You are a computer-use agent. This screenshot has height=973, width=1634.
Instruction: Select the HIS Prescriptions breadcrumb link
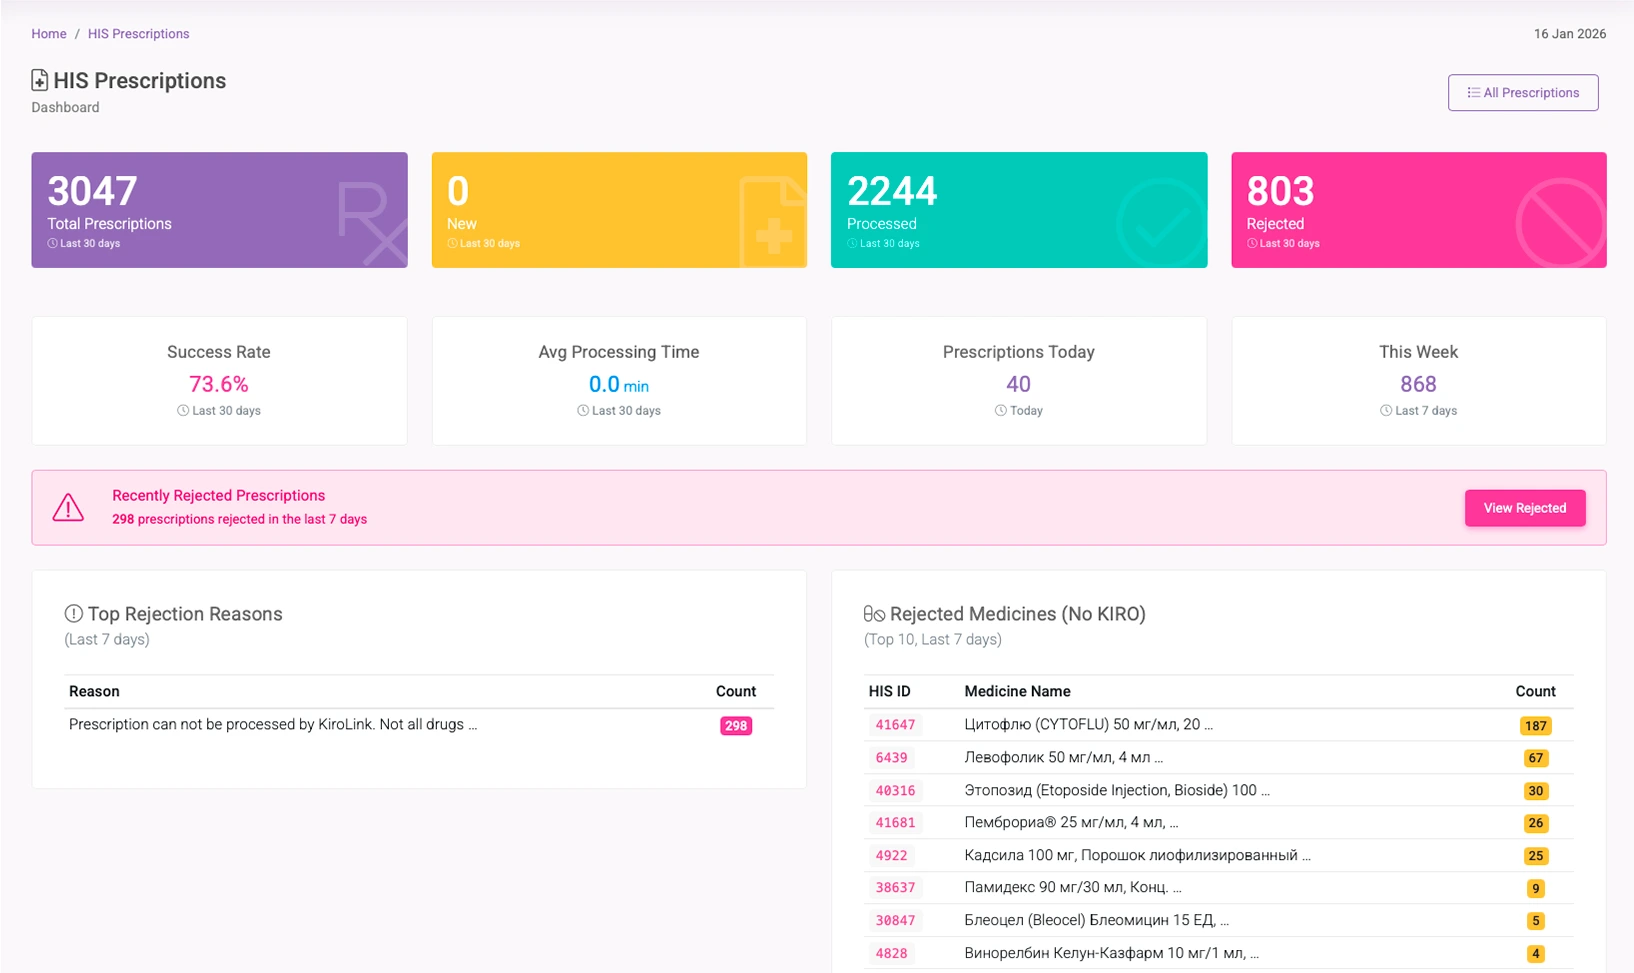click(x=138, y=33)
